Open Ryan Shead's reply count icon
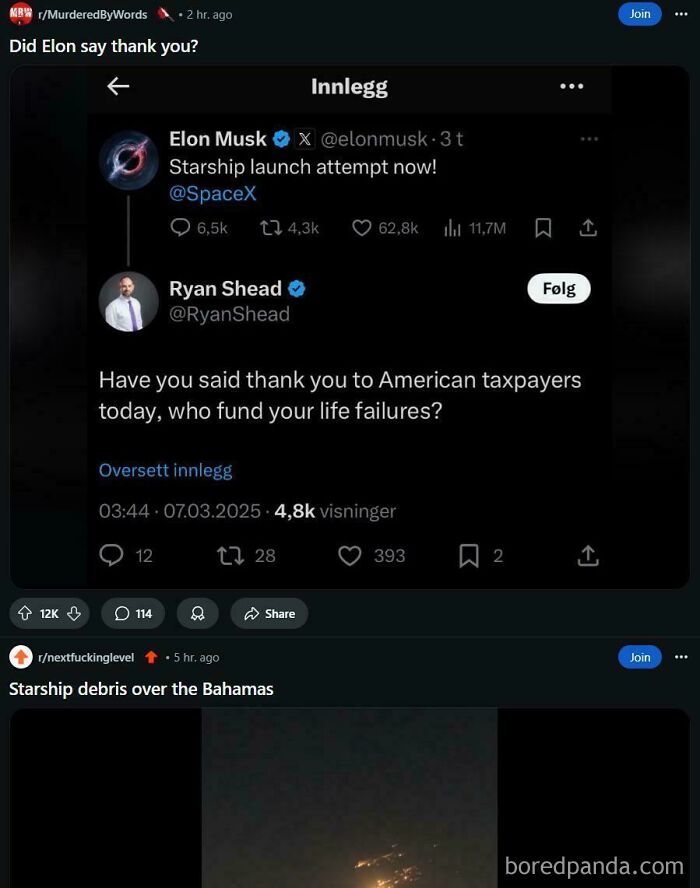Image resolution: width=700 pixels, height=888 pixels. coord(111,555)
